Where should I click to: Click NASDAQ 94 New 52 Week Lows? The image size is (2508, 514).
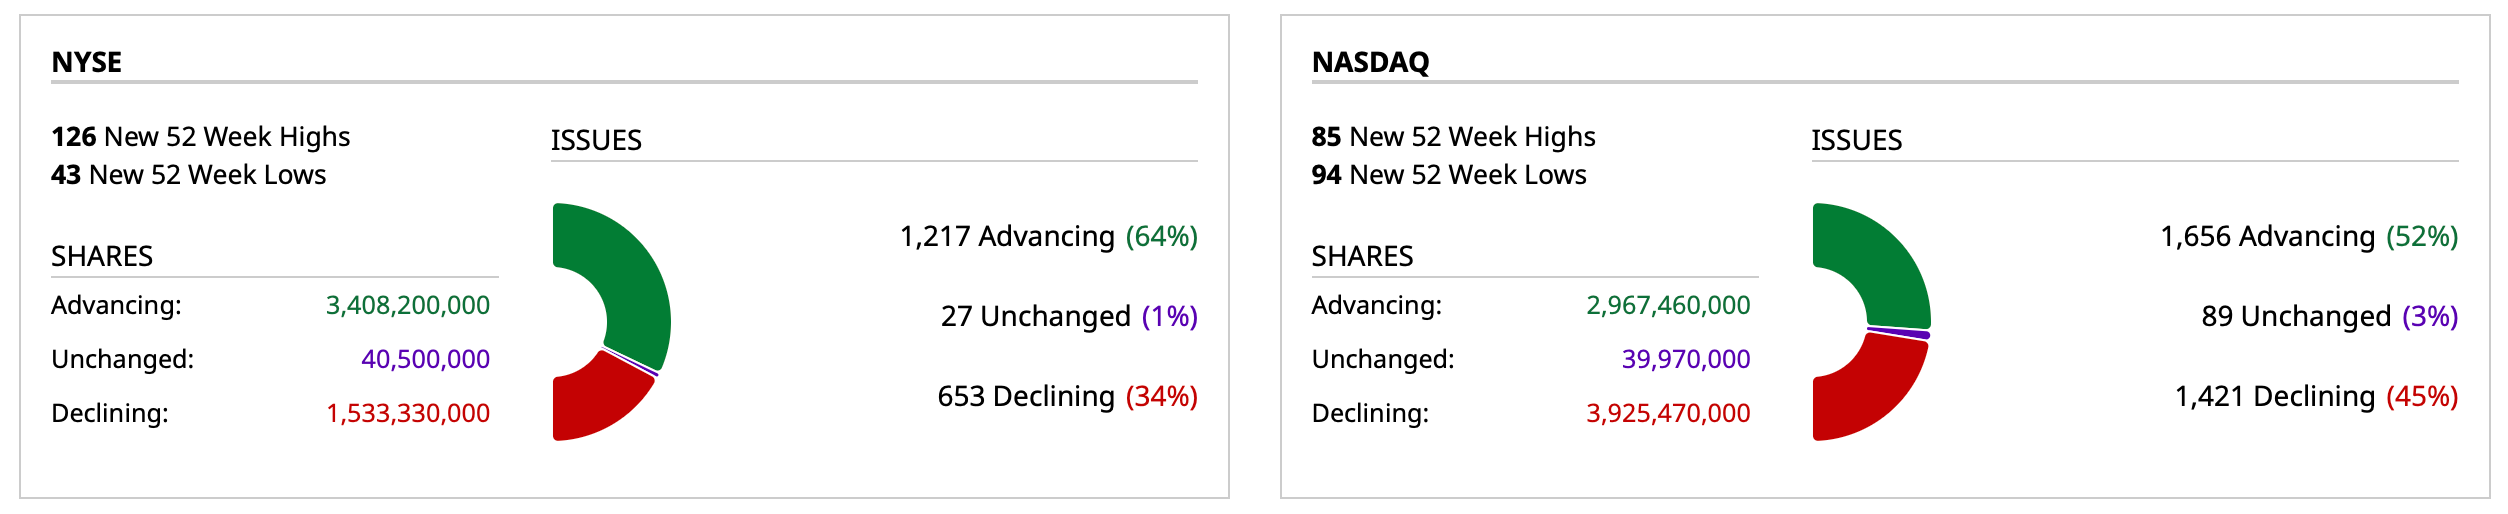click(x=1449, y=175)
